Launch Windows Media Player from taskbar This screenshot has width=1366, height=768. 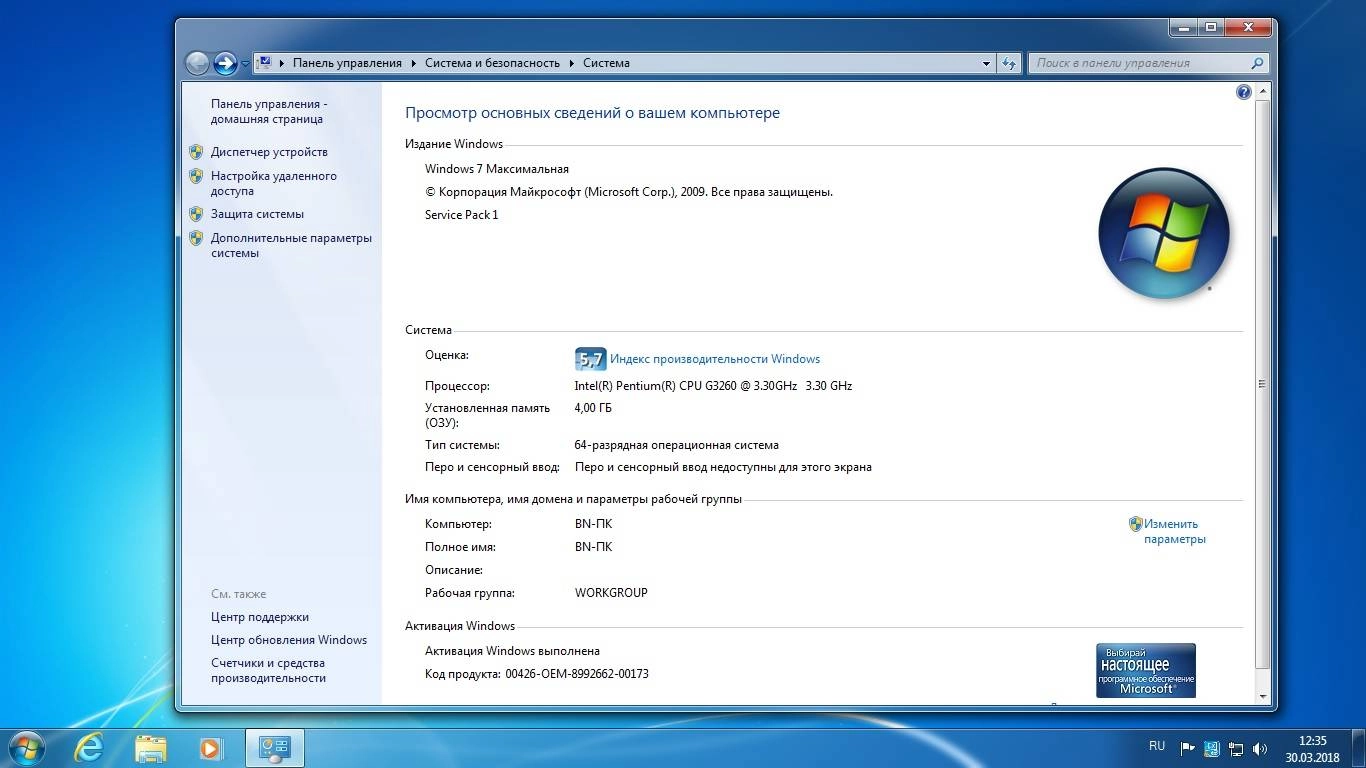[210, 748]
